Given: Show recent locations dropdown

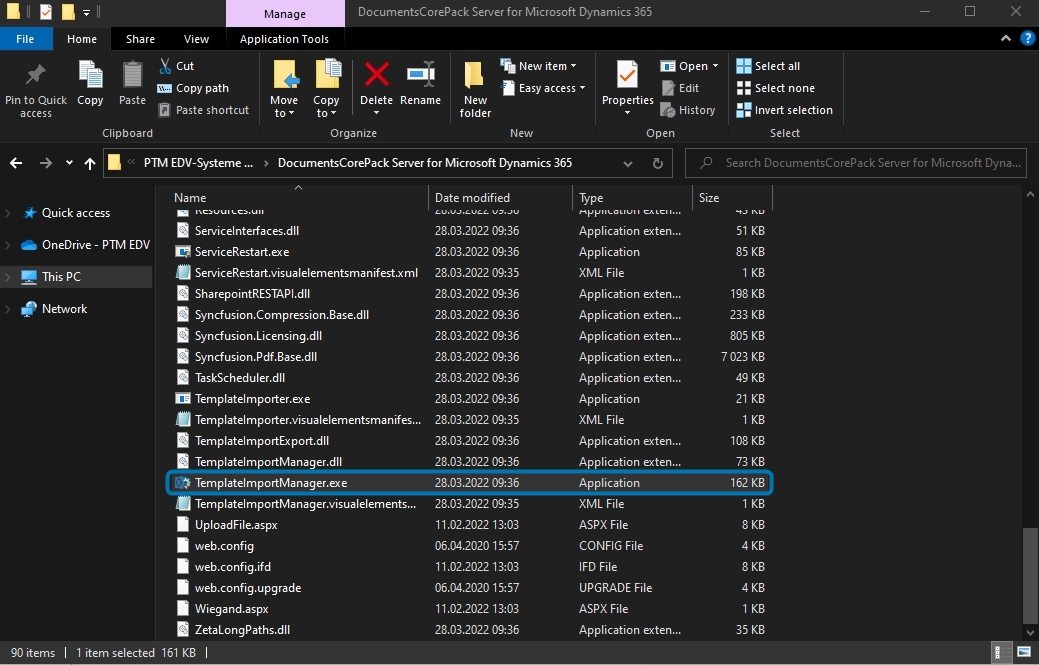Looking at the screenshot, I should point(69,163).
